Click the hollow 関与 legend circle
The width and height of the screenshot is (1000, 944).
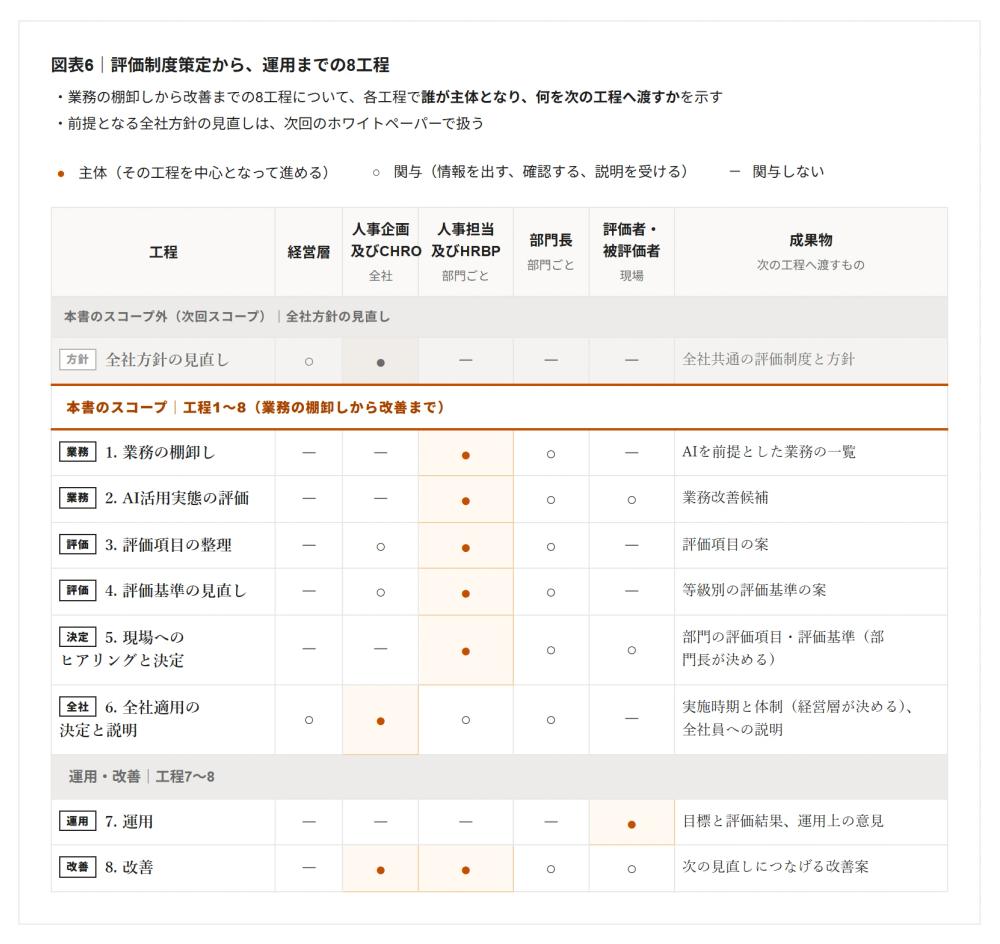[376, 172]
